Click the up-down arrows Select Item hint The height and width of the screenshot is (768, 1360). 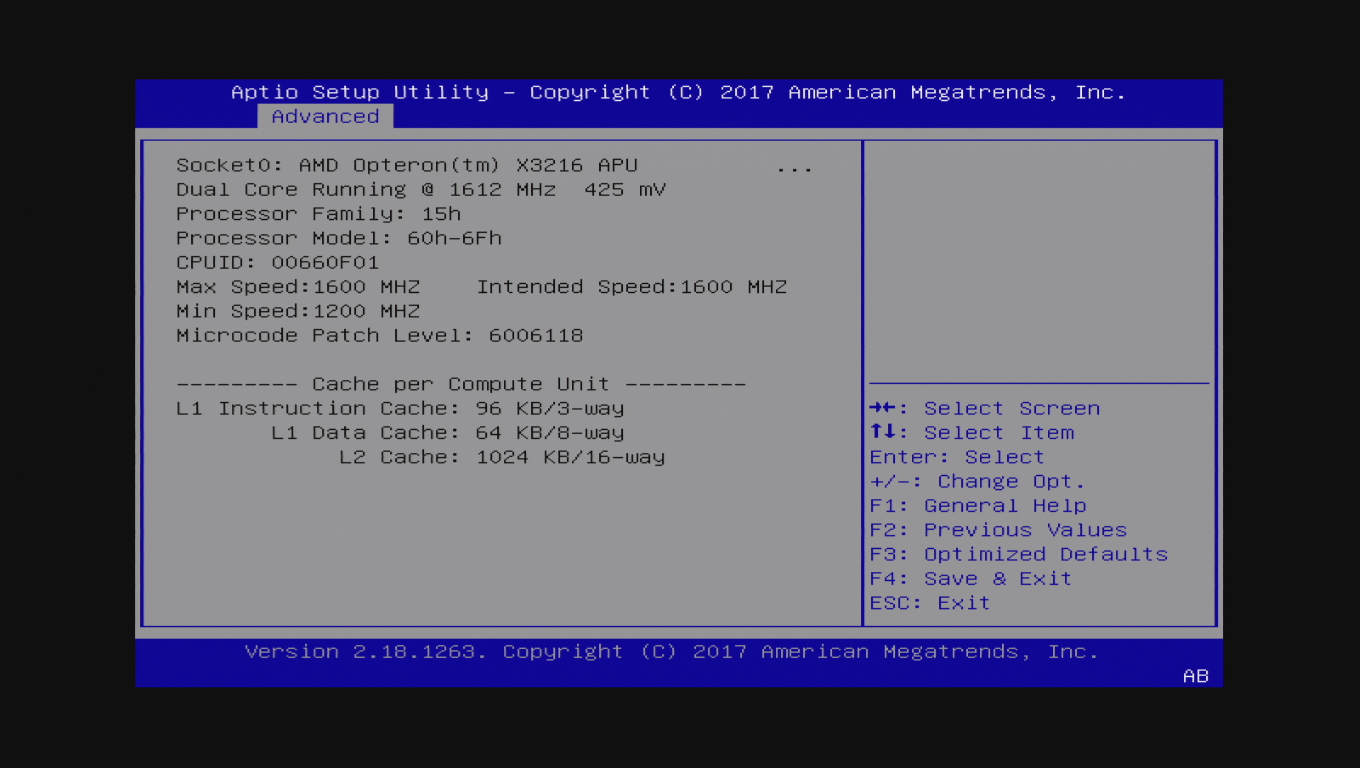pos(972,433)
